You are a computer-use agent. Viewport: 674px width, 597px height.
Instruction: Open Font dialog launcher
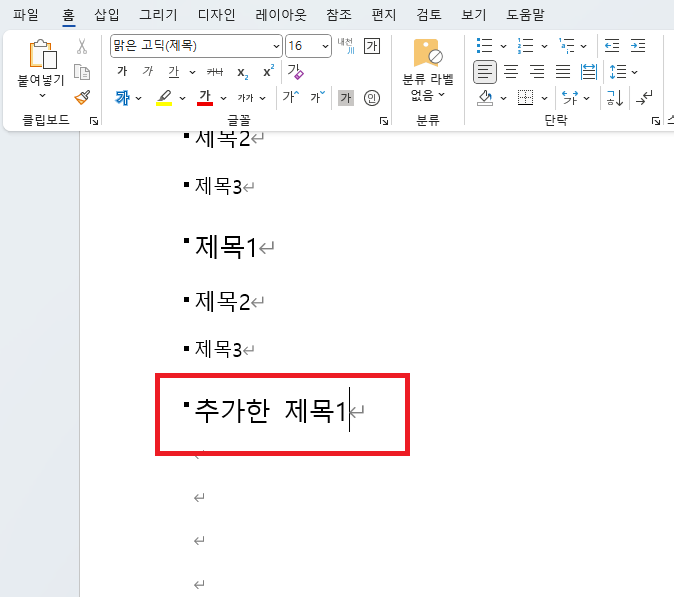pyautogui.click(x=384, y=121)
